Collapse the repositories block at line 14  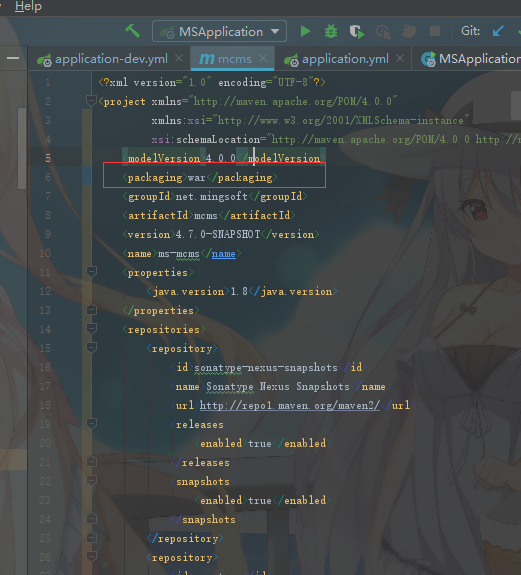coord(91,329)
